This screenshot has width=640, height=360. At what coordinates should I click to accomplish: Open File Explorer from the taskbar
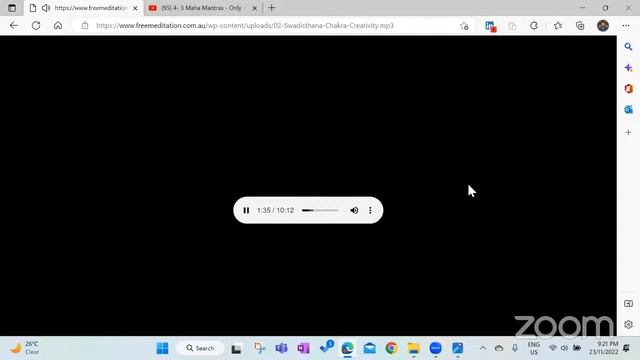[x=413, y=348]
